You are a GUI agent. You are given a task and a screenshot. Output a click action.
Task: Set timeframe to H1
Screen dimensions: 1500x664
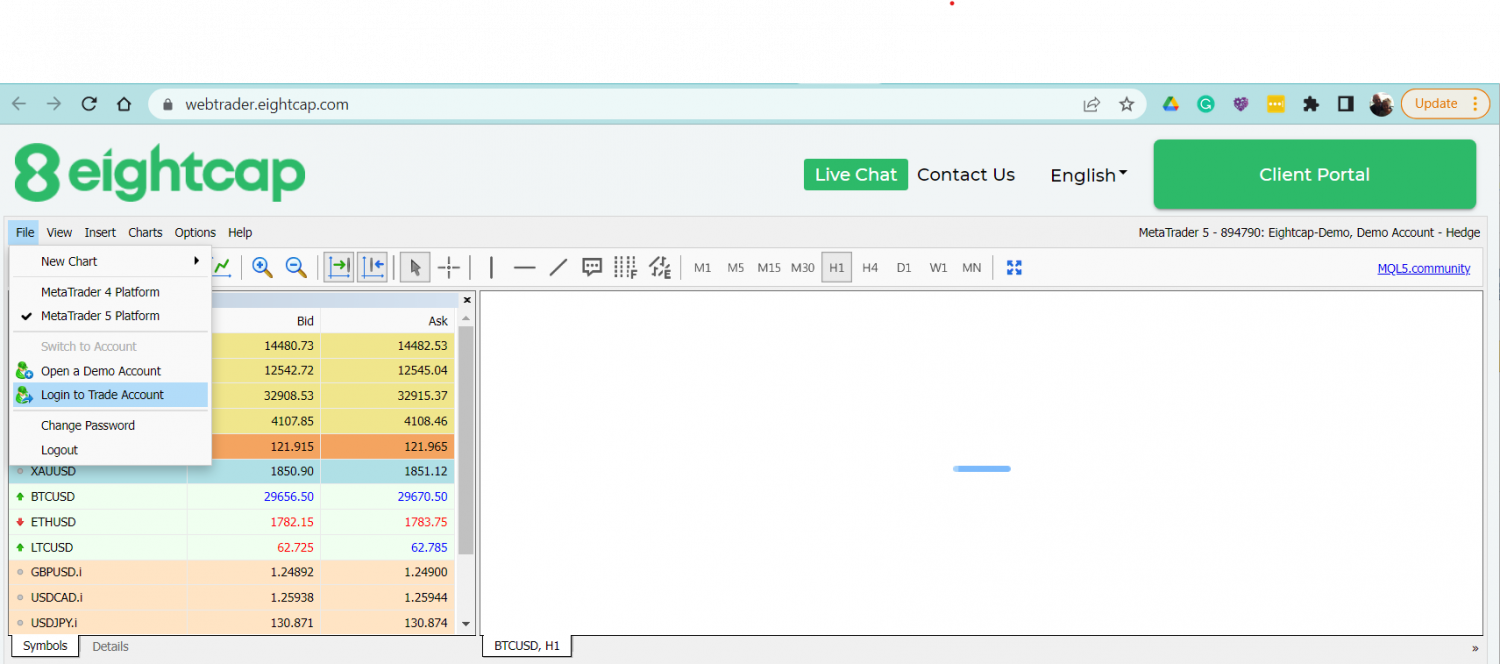837,268
